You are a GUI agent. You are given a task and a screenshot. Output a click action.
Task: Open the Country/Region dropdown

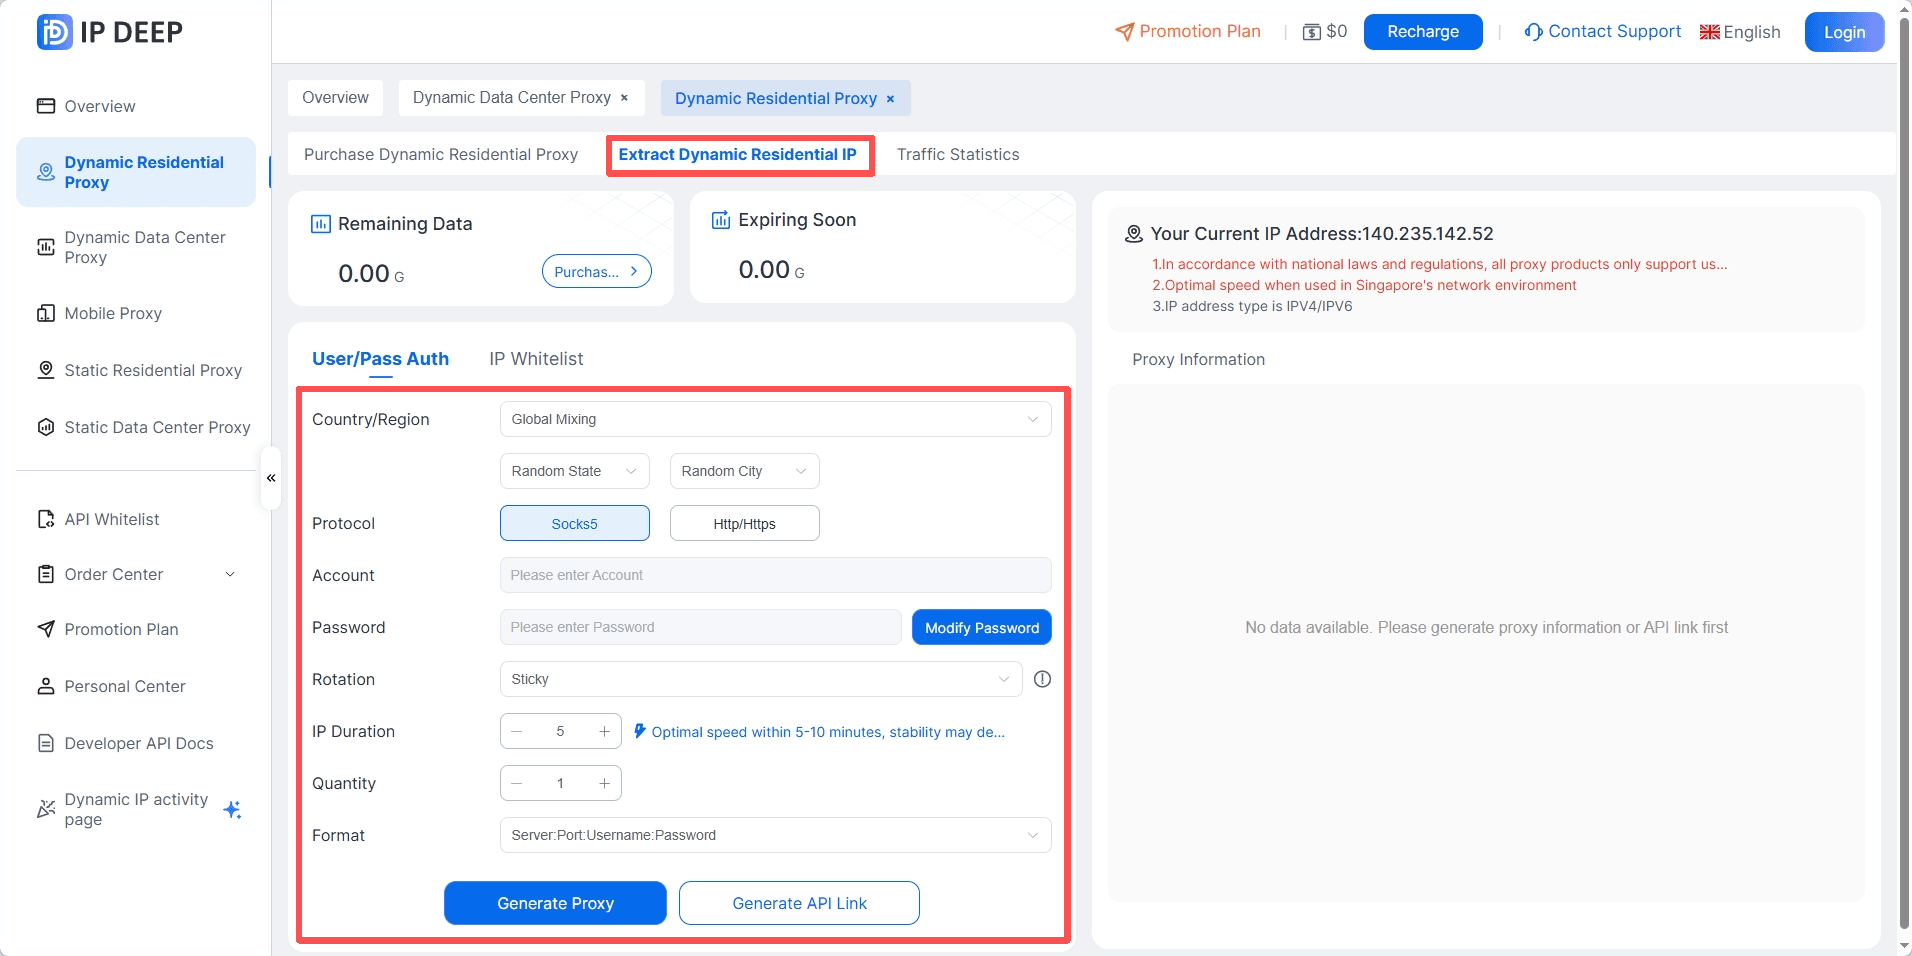[775, 419]
